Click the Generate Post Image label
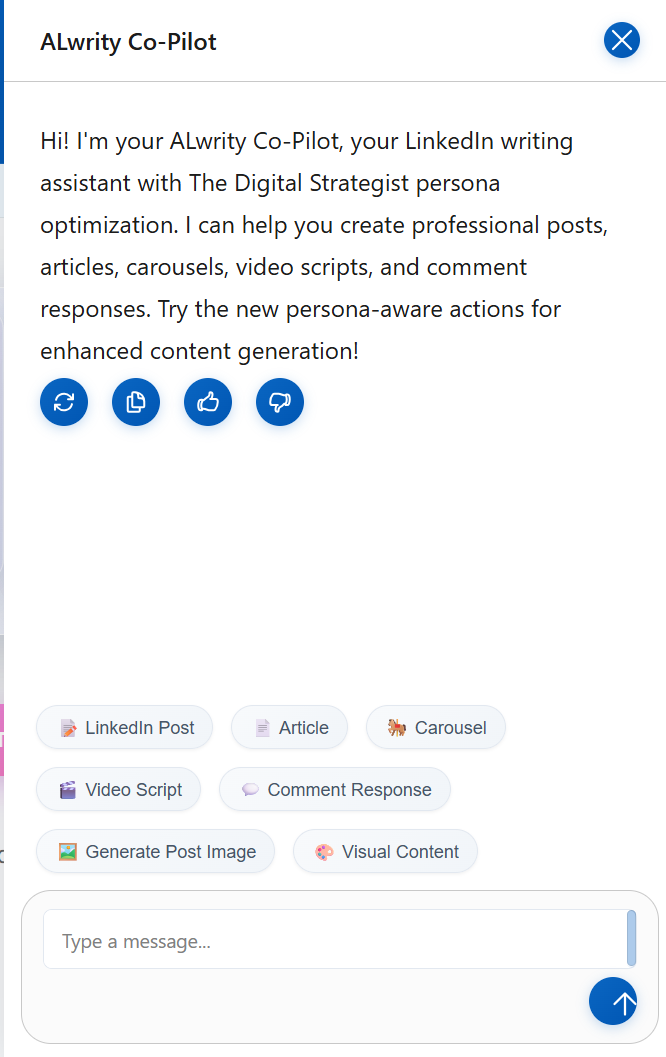 tap(170, 852)
